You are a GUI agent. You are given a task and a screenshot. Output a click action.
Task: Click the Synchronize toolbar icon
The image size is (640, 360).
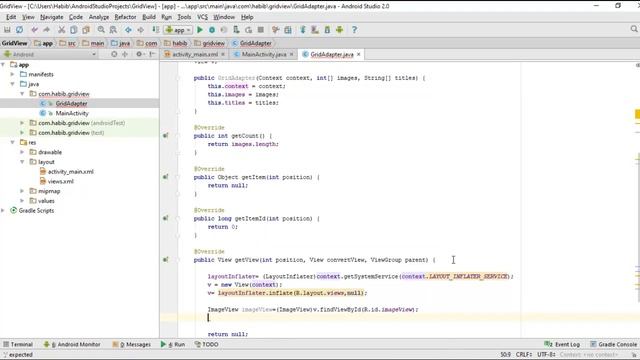tap(19, 30)
